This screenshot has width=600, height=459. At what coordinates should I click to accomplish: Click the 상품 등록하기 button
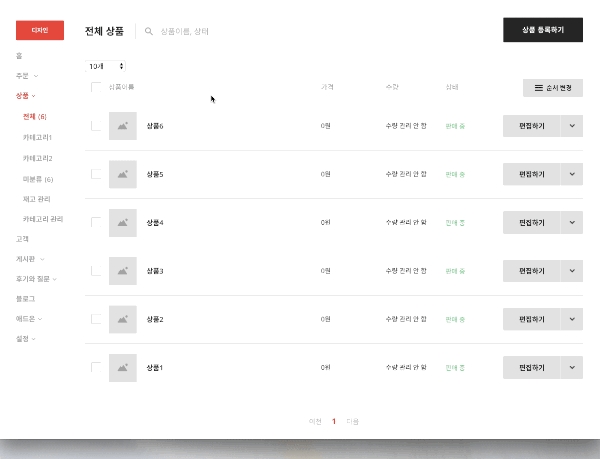pyautogui.click(x=542, y=30)
